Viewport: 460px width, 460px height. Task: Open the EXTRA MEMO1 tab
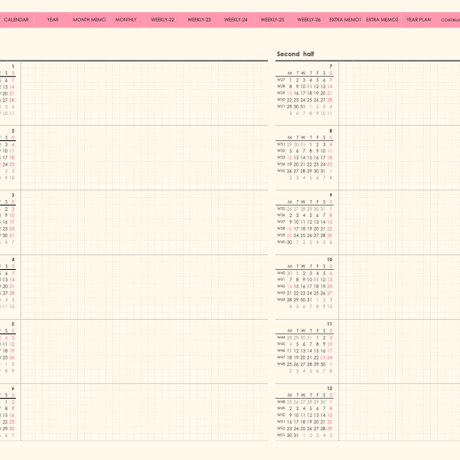(x=345, y=20)
